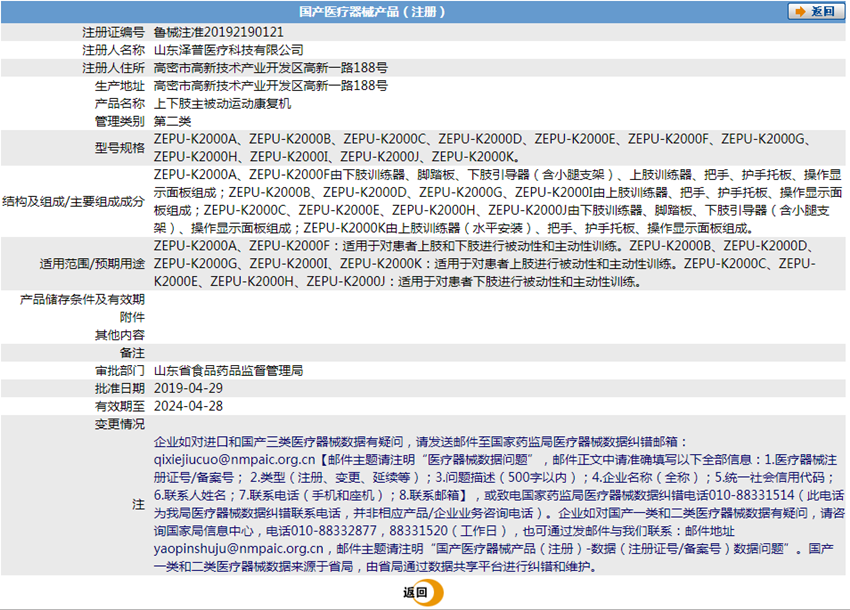
Task: Click the 变更情况 field label
Action: coord(120,424)
